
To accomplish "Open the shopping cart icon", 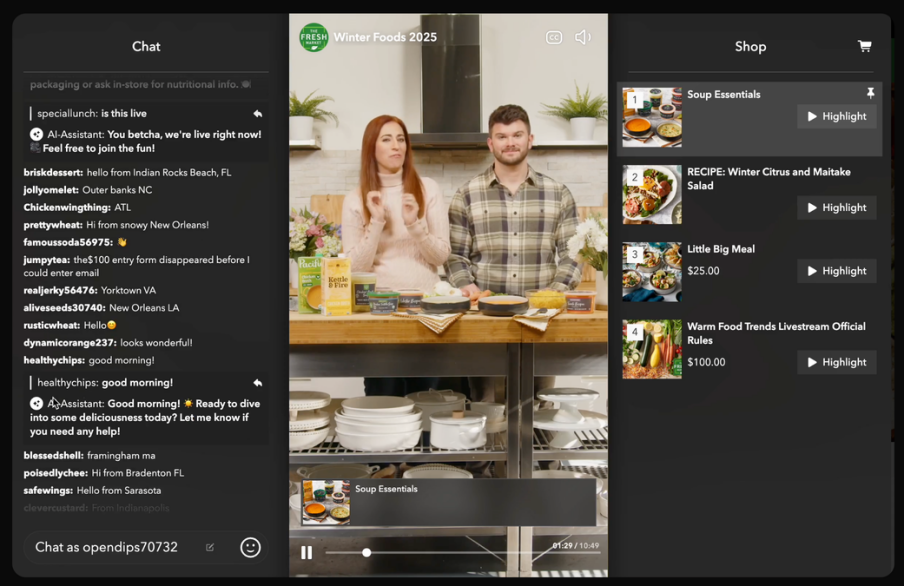I will coord(864,46).
